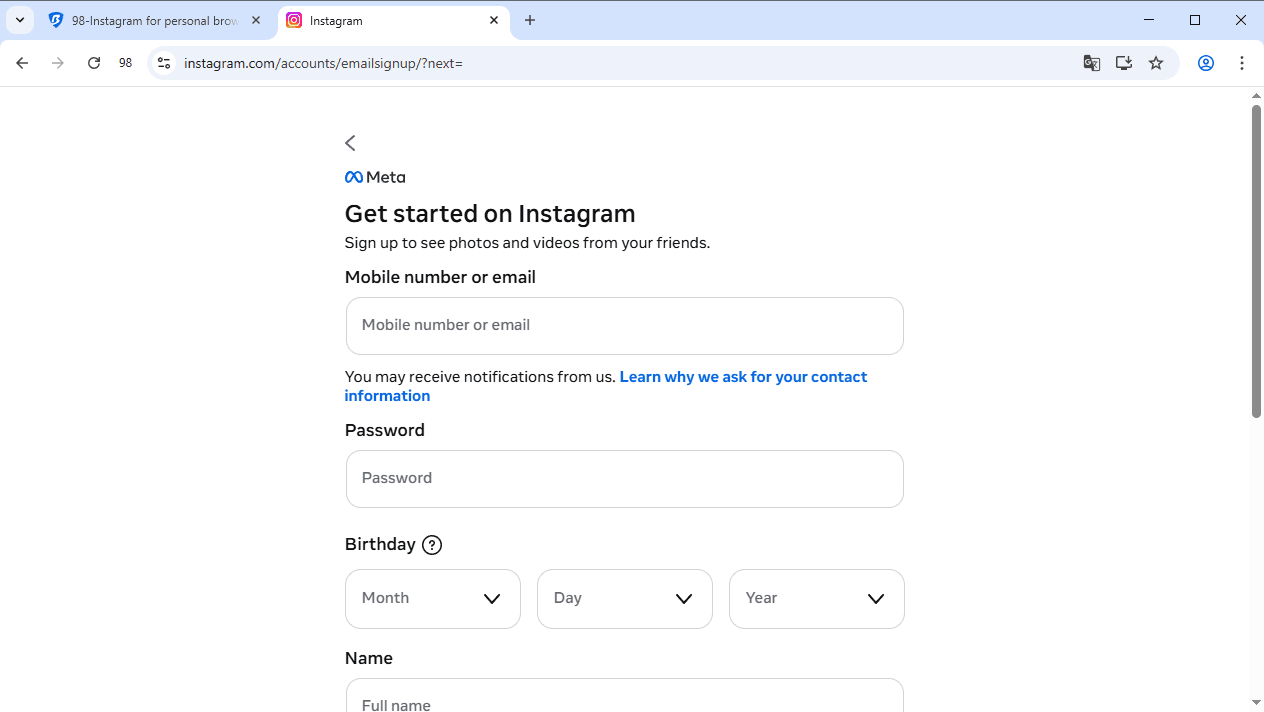Click the Password input field

(x=624, y=478)
